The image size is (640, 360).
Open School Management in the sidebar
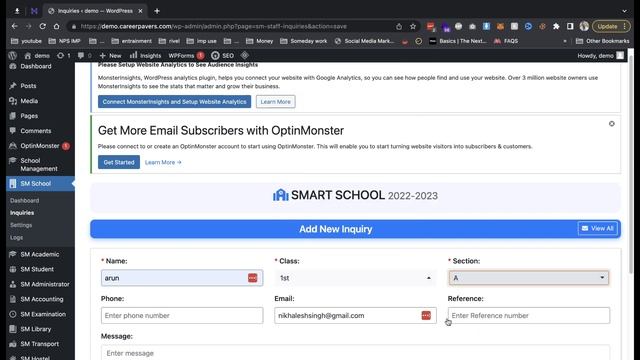[40, 164]
